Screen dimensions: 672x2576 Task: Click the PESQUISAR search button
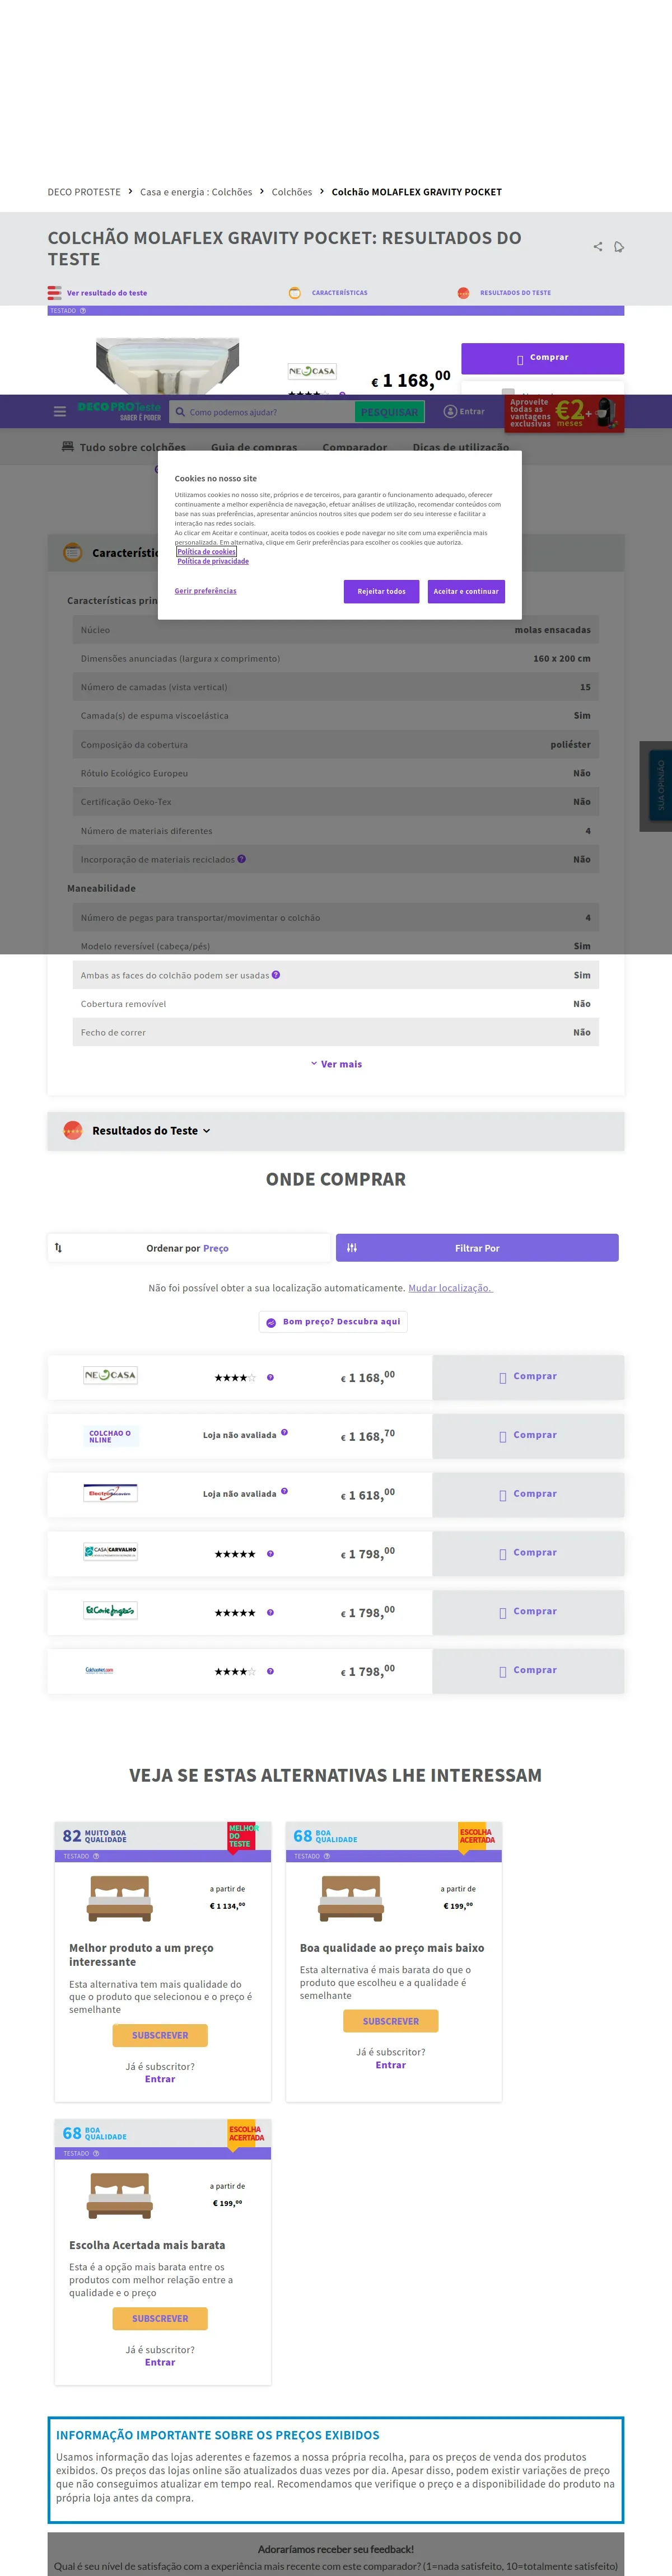pyautogui.click(x=390, y=411)
